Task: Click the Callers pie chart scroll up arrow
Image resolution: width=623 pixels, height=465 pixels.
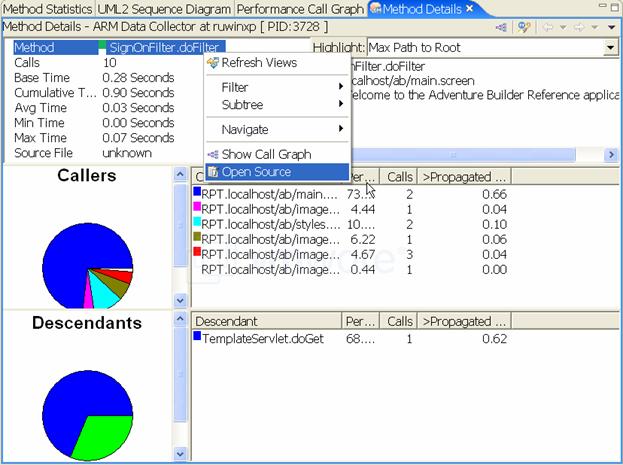Action: [180, 174]
